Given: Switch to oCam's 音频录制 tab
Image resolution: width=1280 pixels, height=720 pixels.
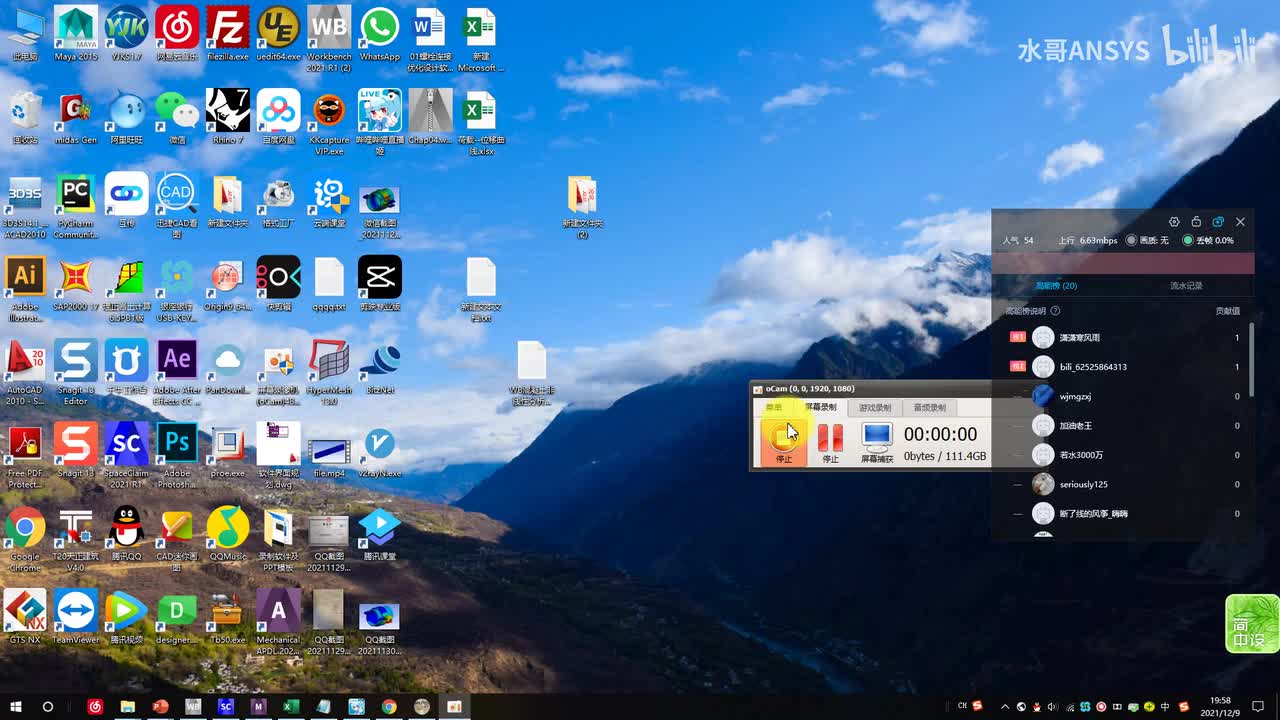Looking at the screenshot, I should click(x=929, y=407).
